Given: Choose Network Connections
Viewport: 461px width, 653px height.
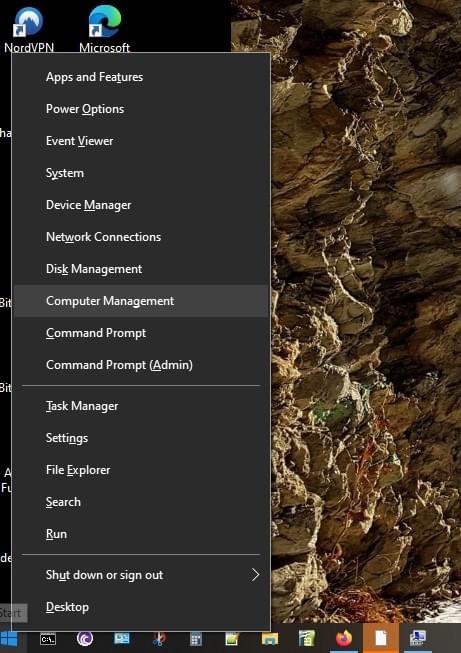Looking at the screenshot, I should click(141, 237).
